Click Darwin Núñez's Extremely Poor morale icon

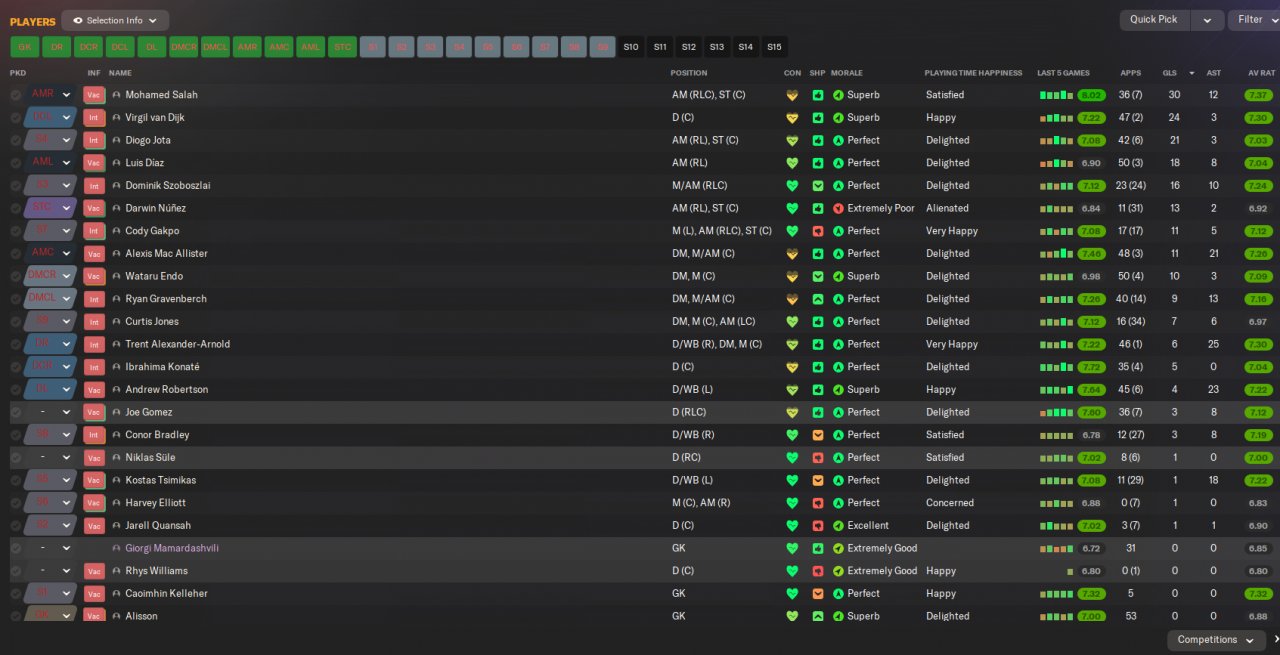click(838, 208)
